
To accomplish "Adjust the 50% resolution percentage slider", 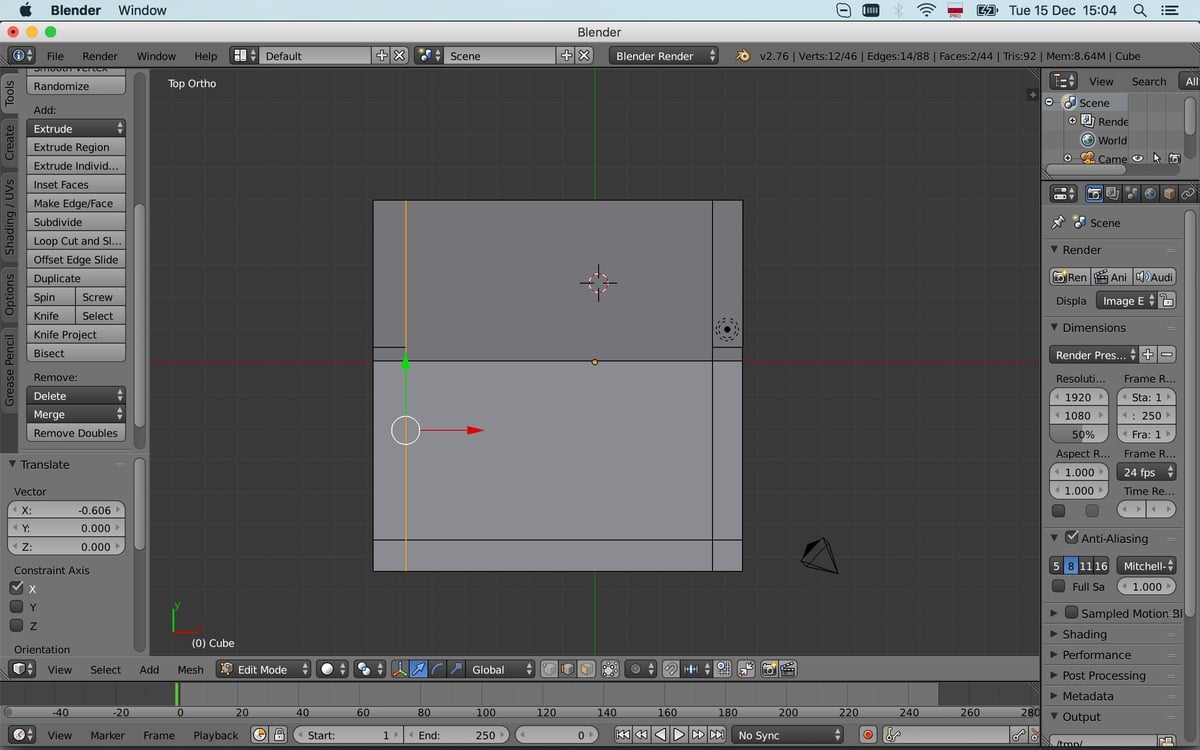I will (x=1082, y=434).
